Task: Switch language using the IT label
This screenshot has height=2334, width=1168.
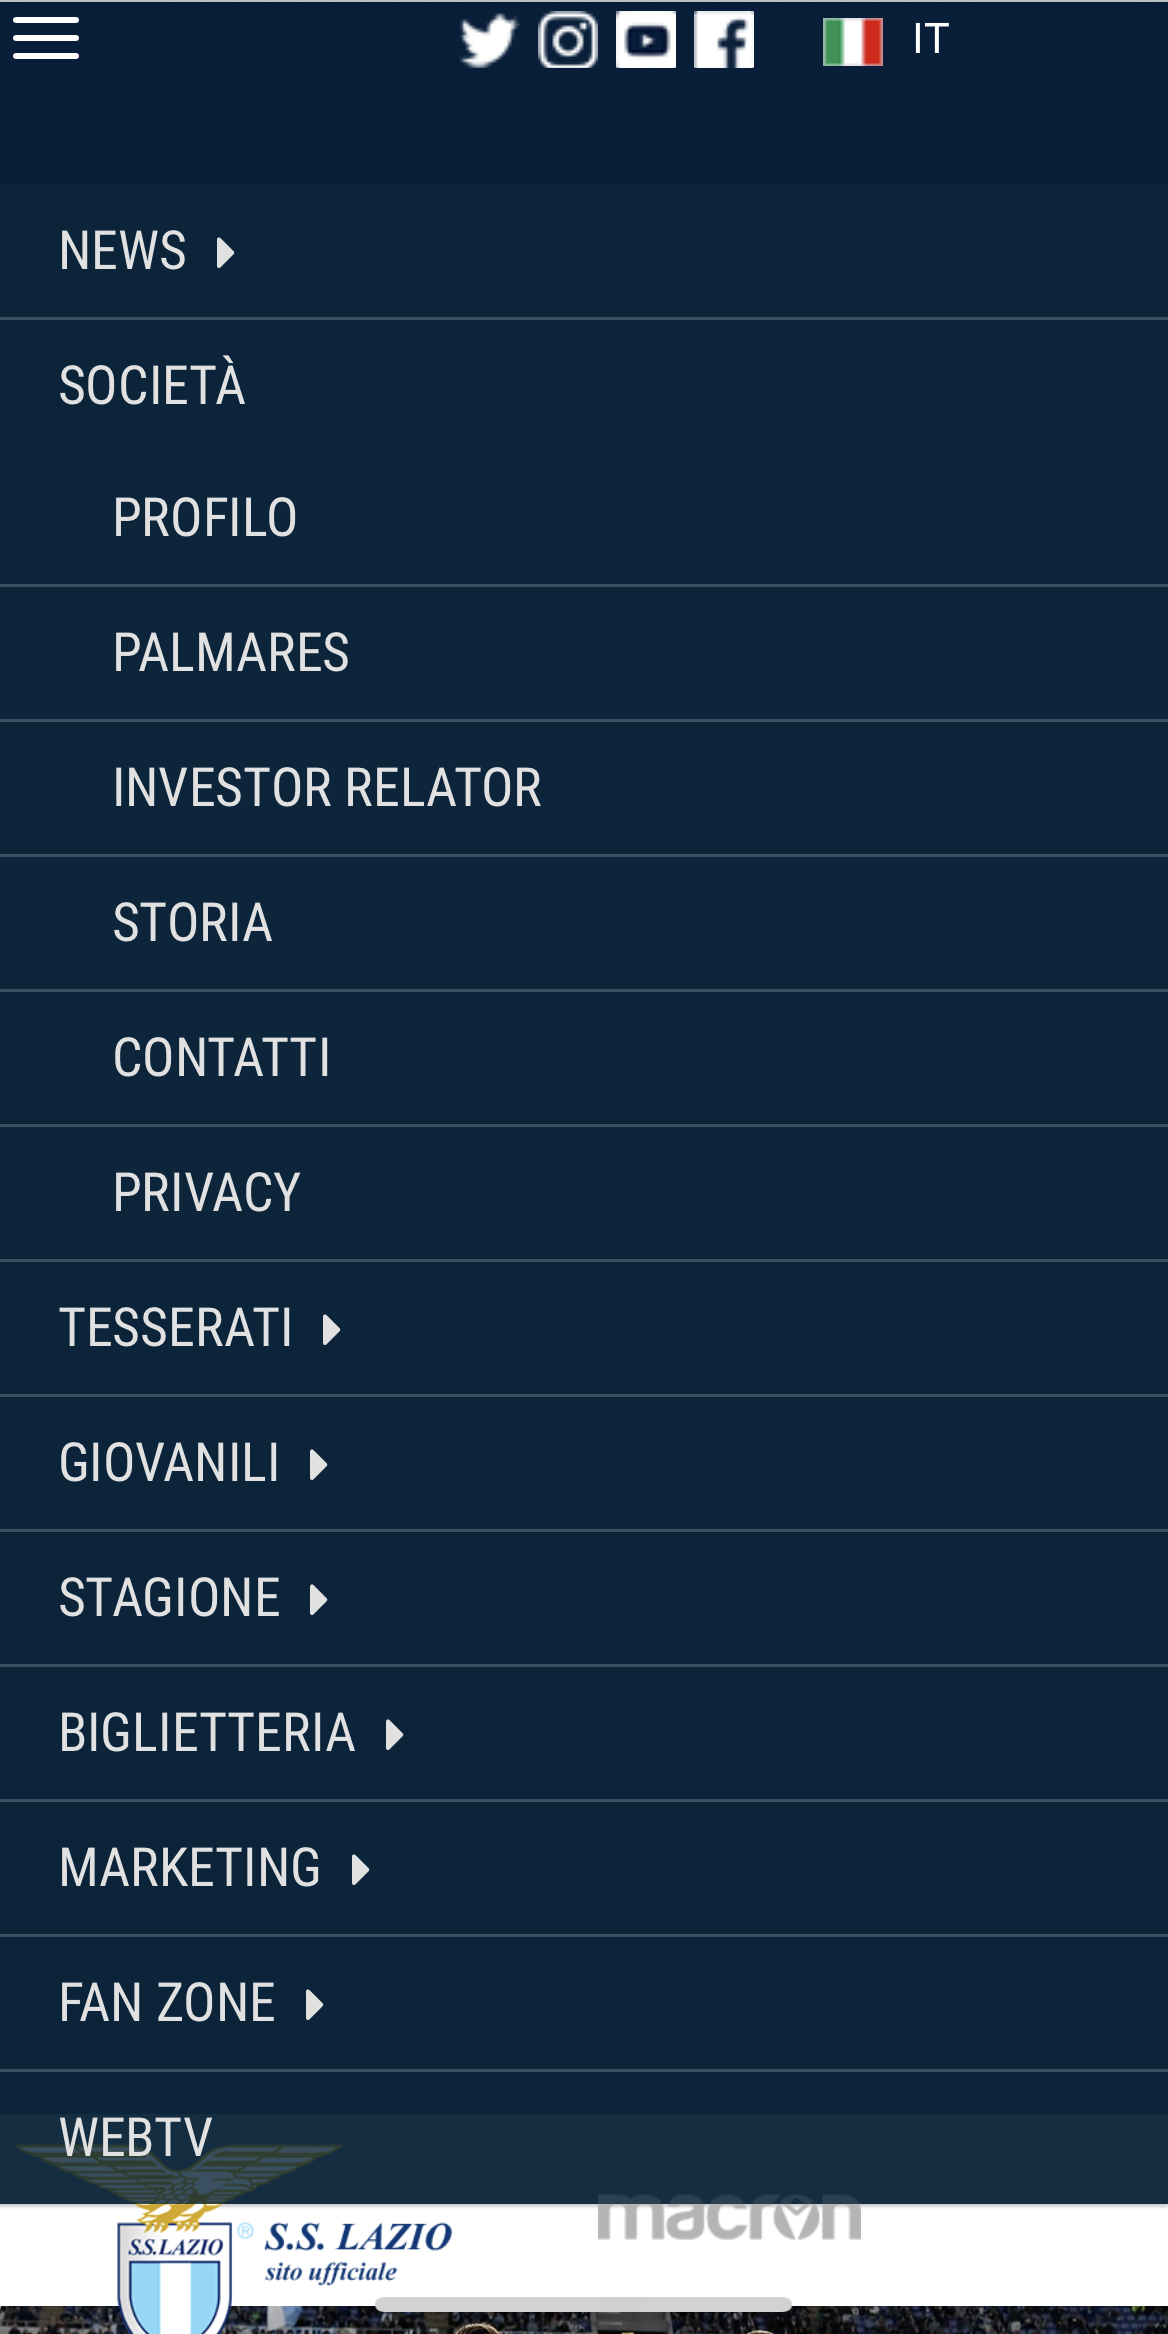Action: click(x=930, y=40)
